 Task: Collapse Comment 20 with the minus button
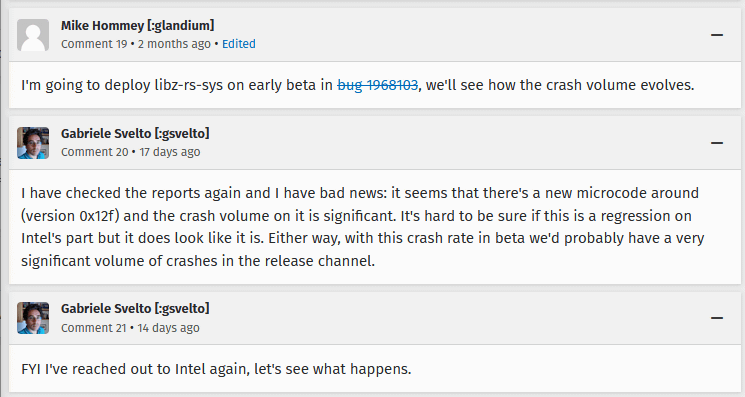point(716,142)
